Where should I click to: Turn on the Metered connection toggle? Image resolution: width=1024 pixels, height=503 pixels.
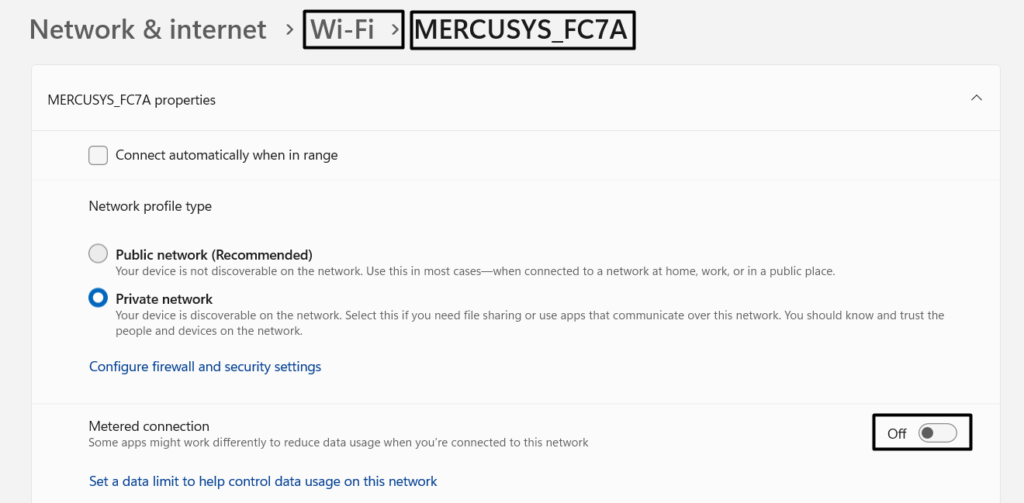tap(938, 433)
